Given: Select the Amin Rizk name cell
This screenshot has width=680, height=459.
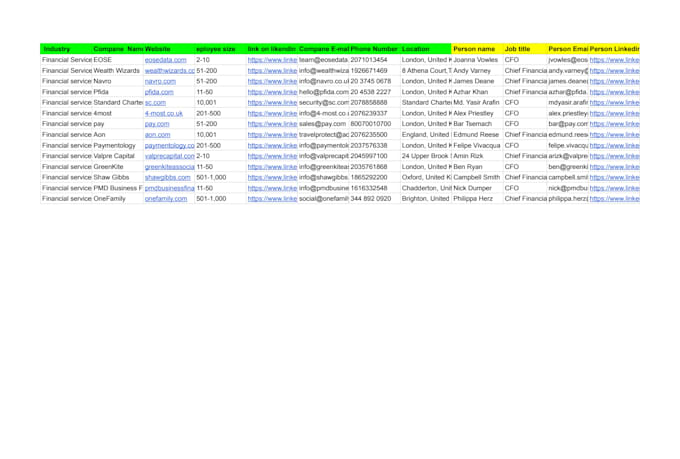Looking at the screenshot, I should 477,156.
